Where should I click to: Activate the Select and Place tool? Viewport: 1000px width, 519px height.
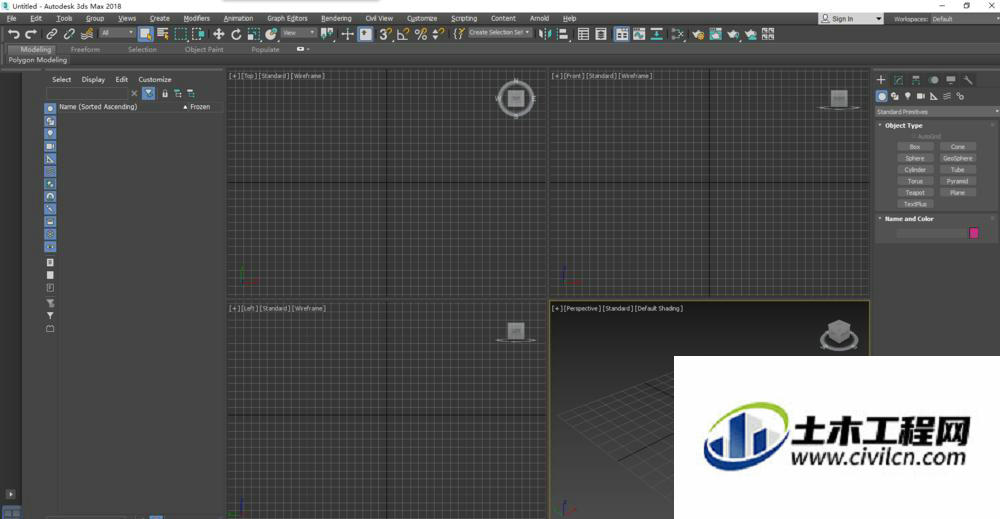(x=272, y=34)
